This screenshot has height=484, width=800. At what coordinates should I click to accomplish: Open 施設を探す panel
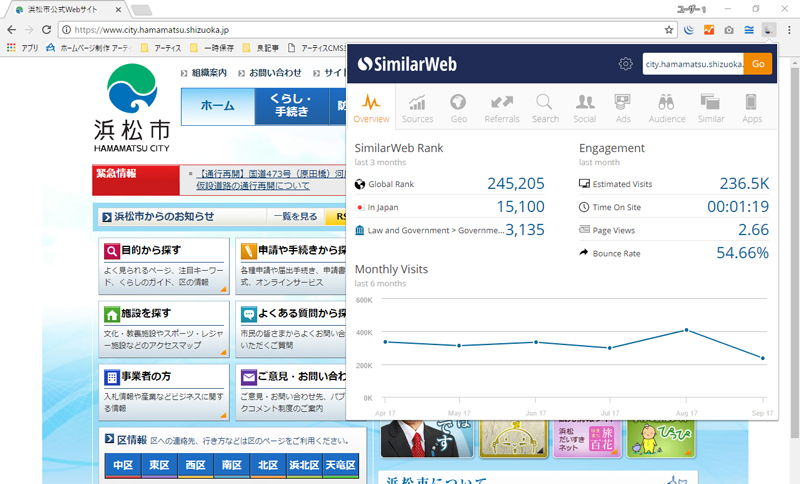pos(164,329)
